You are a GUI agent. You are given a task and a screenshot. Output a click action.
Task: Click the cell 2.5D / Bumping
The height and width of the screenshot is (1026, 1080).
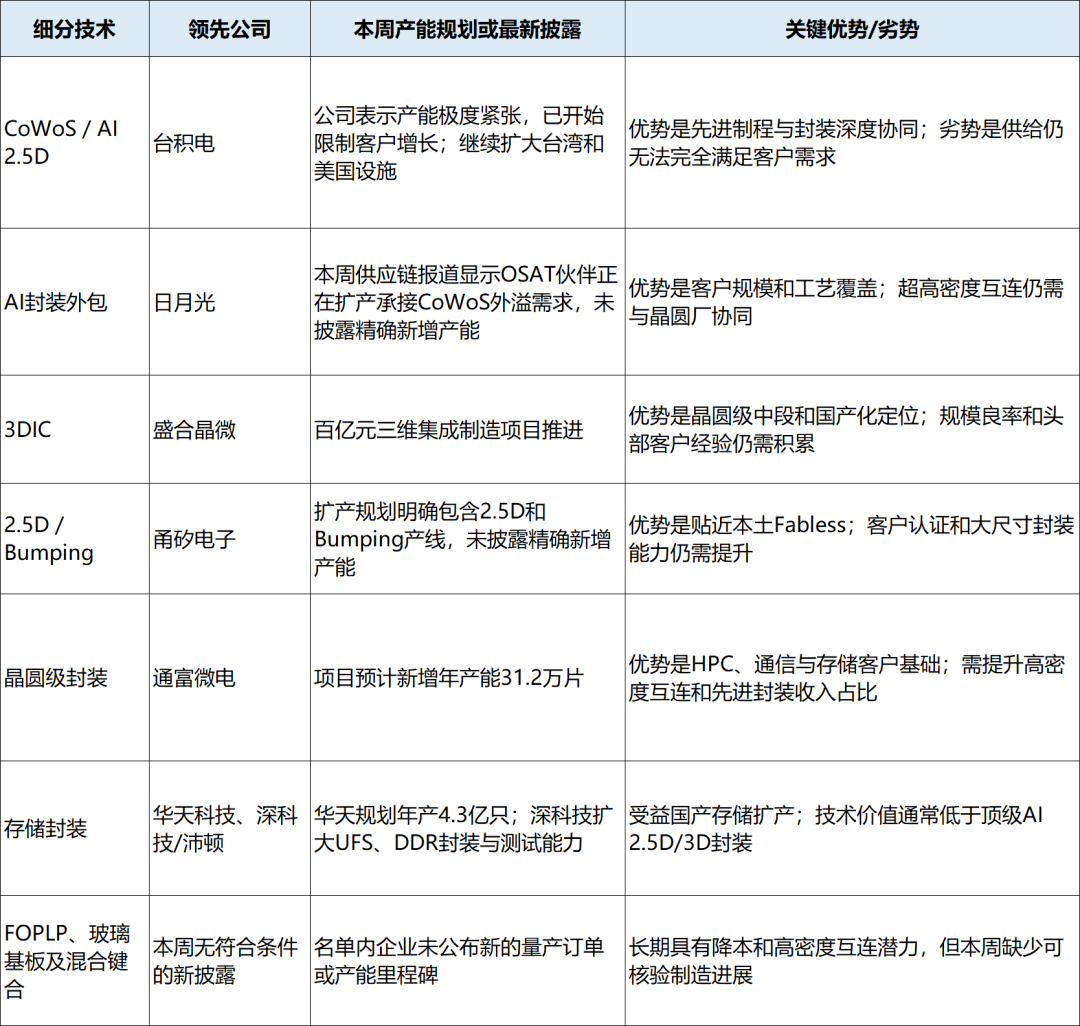[x=74, y=538]
